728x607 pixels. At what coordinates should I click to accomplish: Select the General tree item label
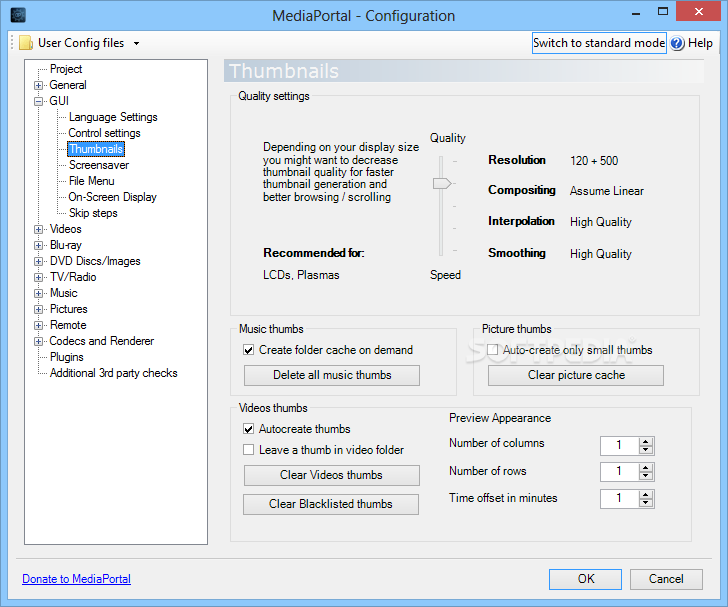click(68, 85)
